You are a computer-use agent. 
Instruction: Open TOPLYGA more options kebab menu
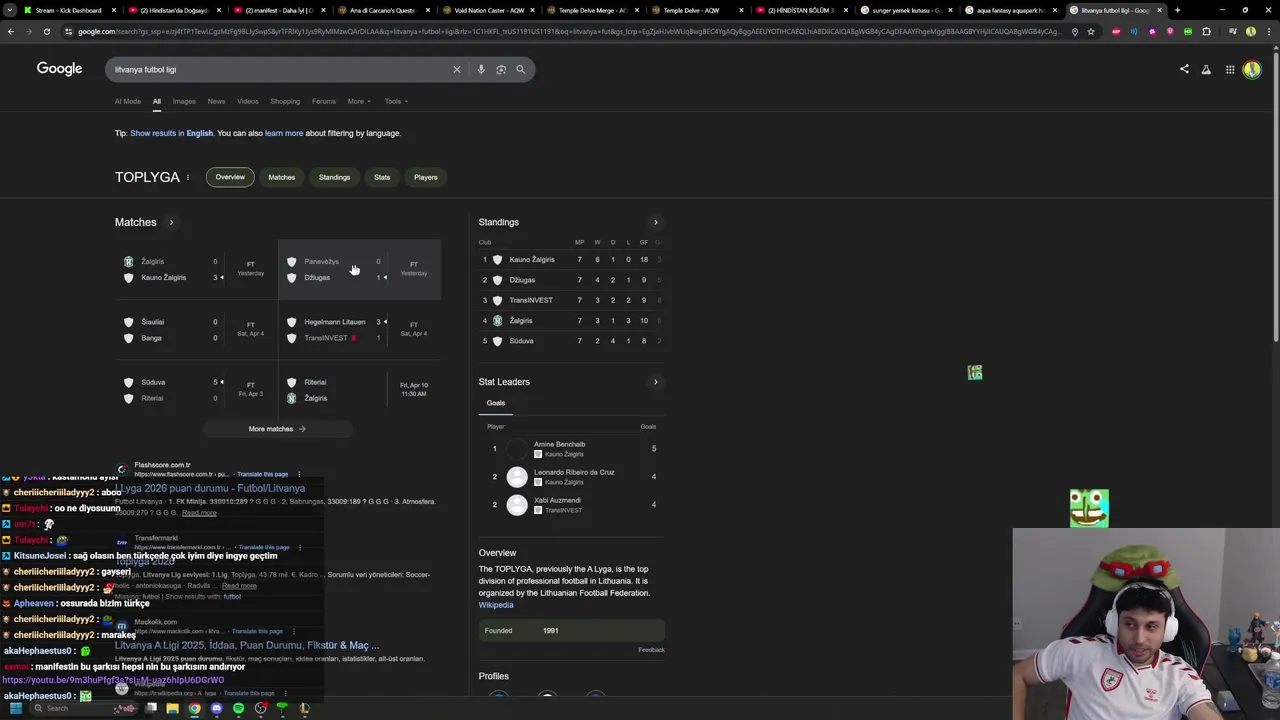(188, 177)
